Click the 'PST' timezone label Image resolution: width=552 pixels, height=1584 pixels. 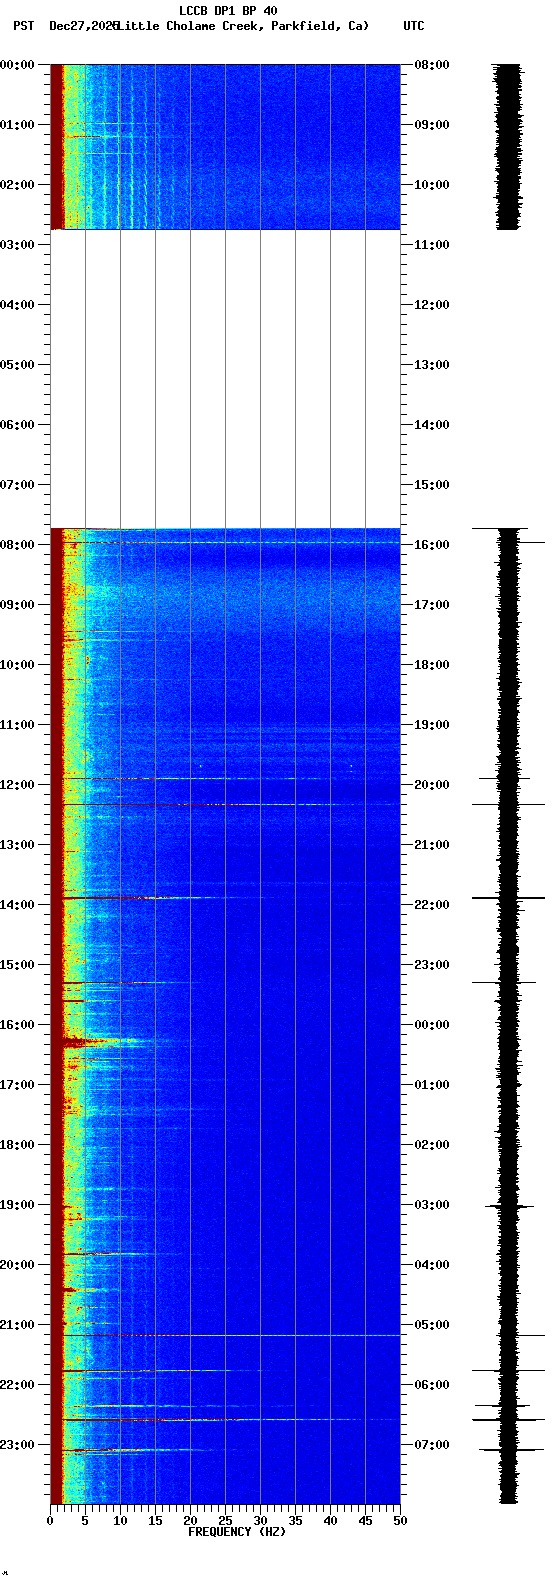point(23,26)
